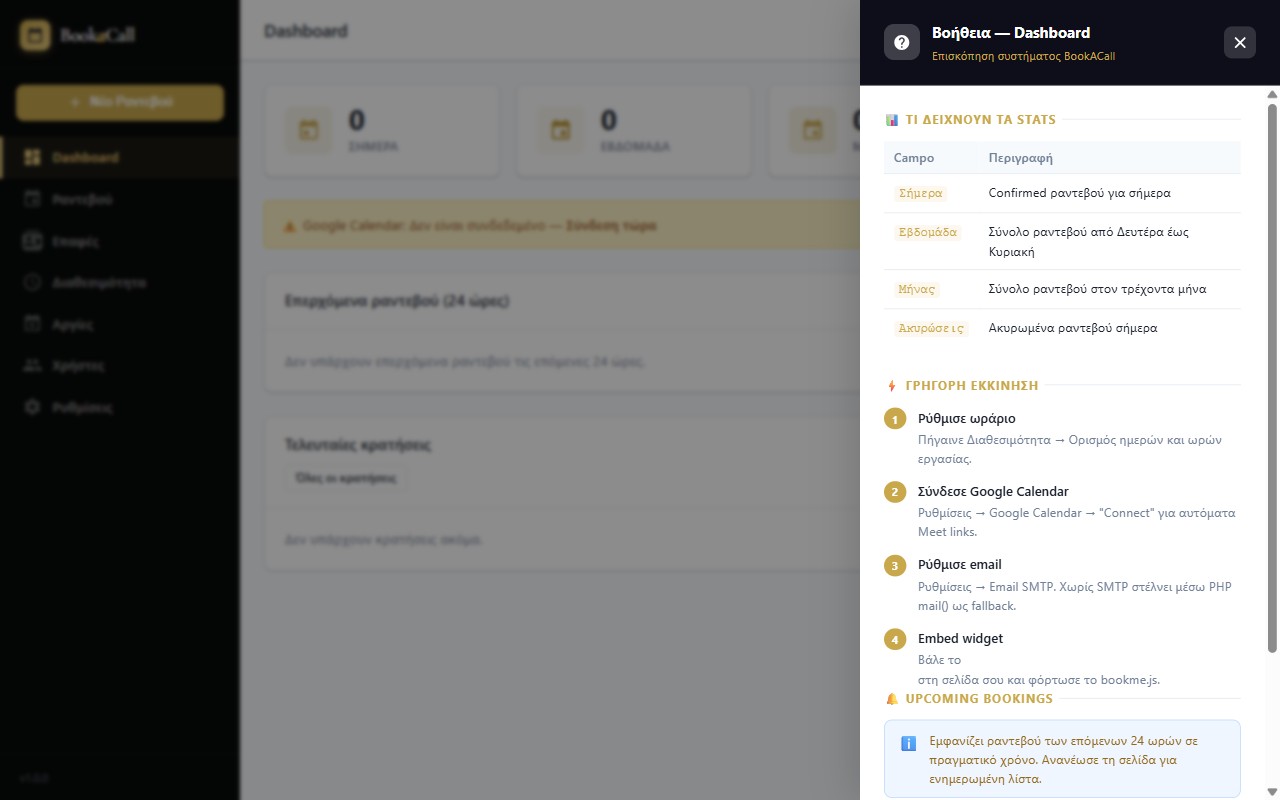Click the Αργίες calendar icon in the sidebar

point(33,324)
